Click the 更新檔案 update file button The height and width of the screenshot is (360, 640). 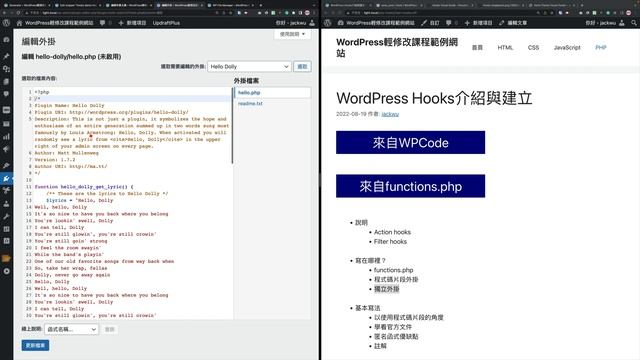pos(36,345)
